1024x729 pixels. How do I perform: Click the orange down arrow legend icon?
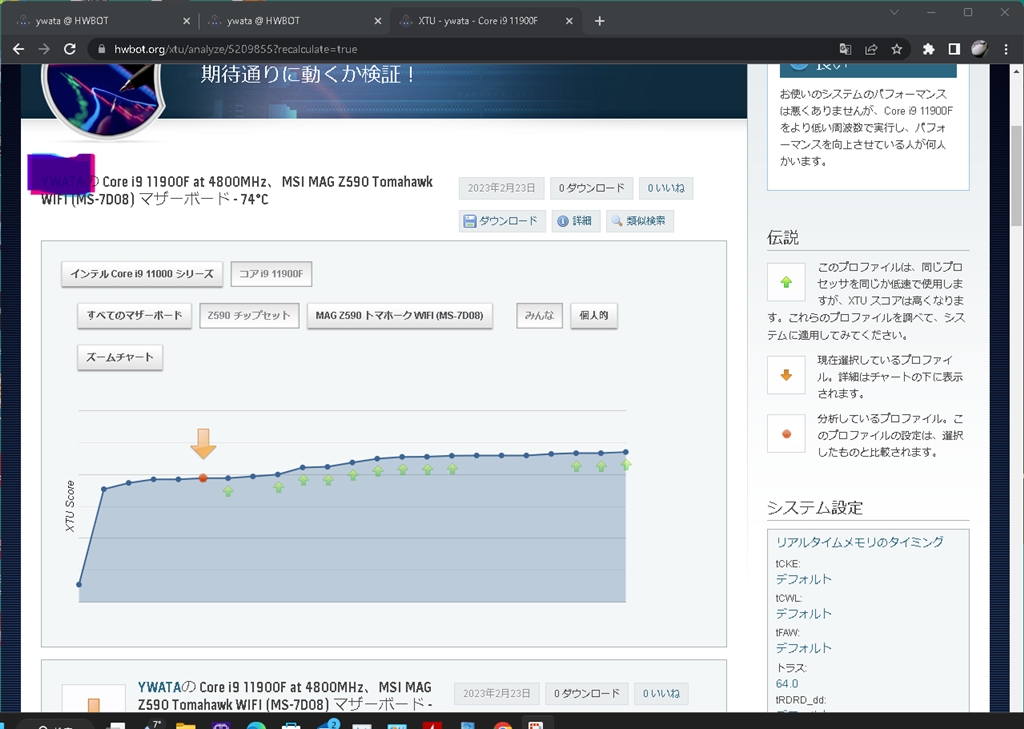point(786,375)
